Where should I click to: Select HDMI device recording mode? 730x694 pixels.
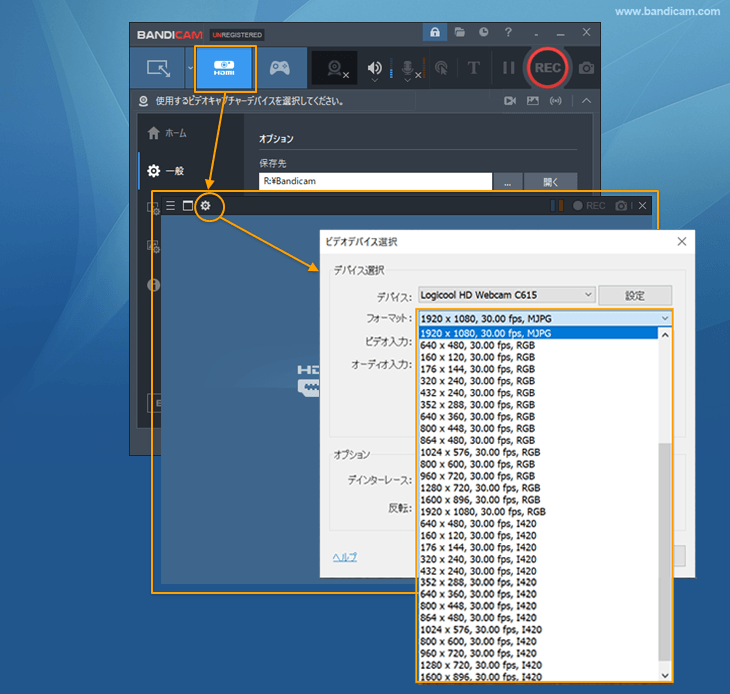click(x=225, y=68)
